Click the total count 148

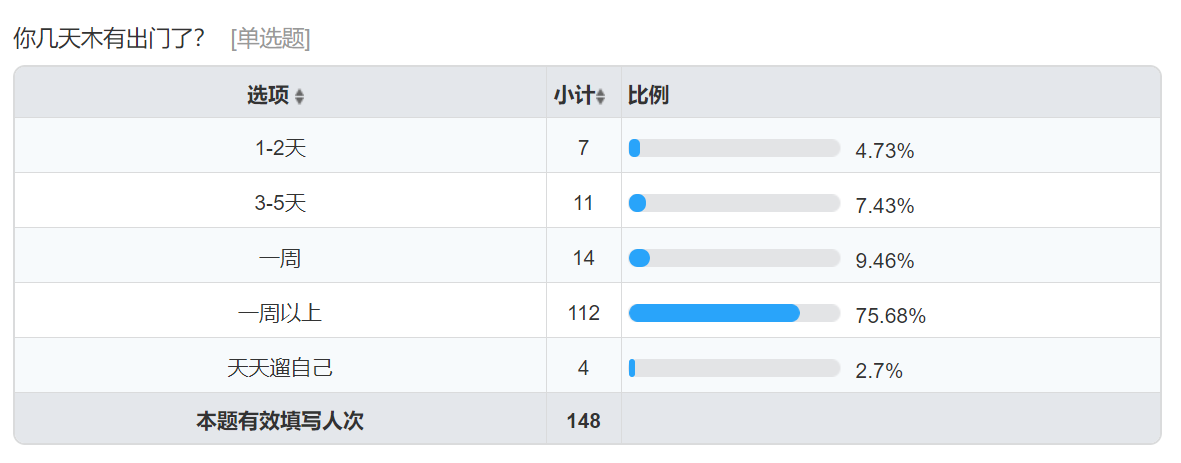(x=584, y=421)
